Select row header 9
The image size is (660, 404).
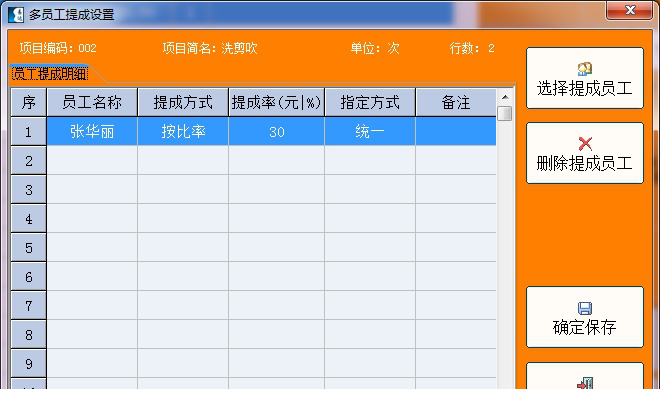point(29,364)
